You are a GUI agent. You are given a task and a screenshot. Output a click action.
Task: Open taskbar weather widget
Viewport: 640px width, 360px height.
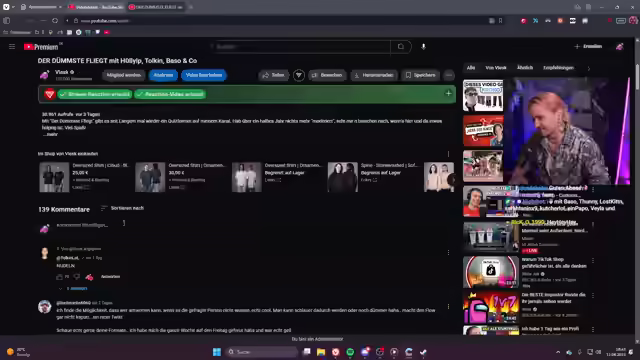(19, 352)
